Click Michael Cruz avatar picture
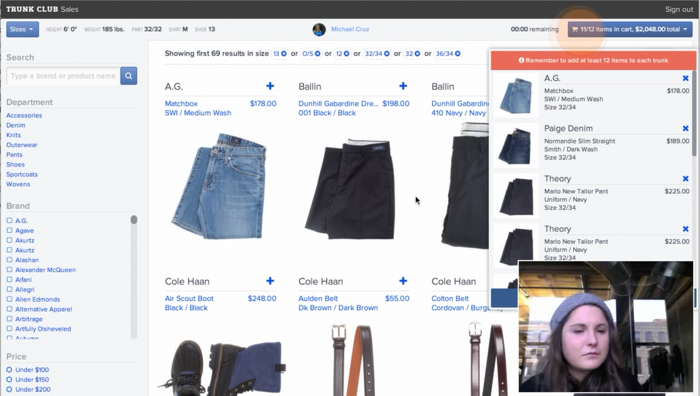 (x=319, y=29)
